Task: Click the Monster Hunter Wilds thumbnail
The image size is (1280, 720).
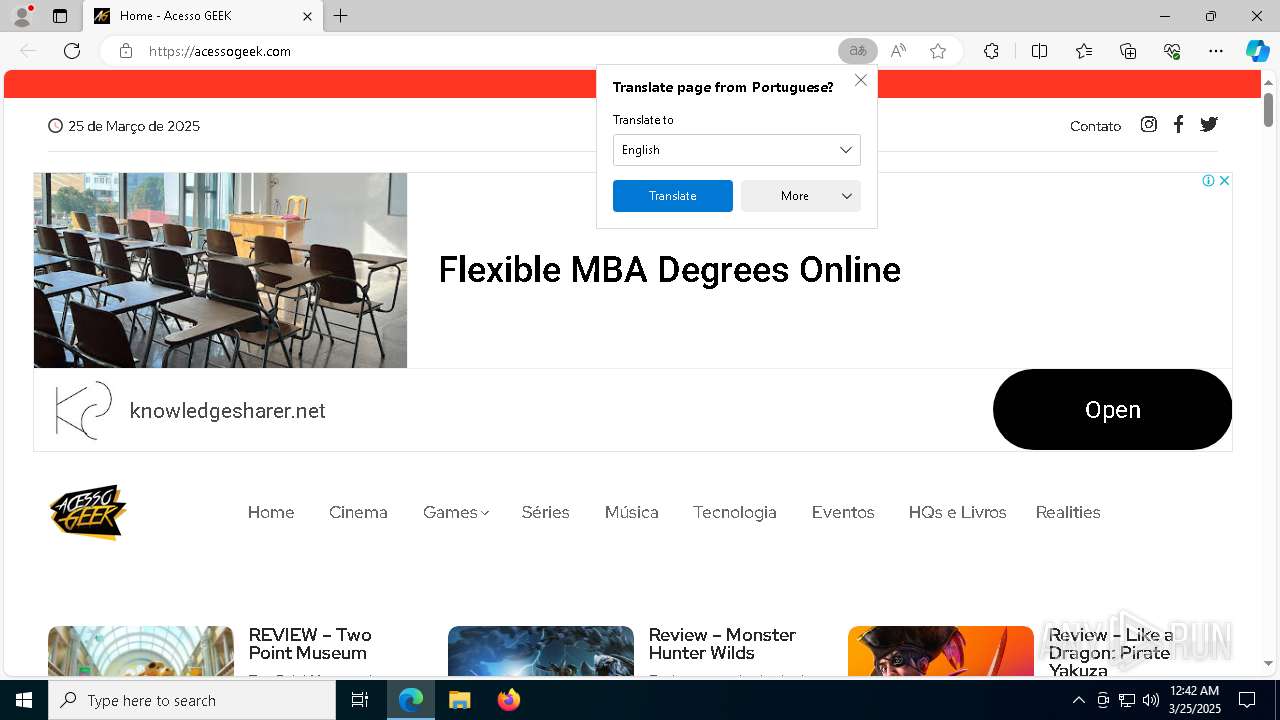Action: 541,651
